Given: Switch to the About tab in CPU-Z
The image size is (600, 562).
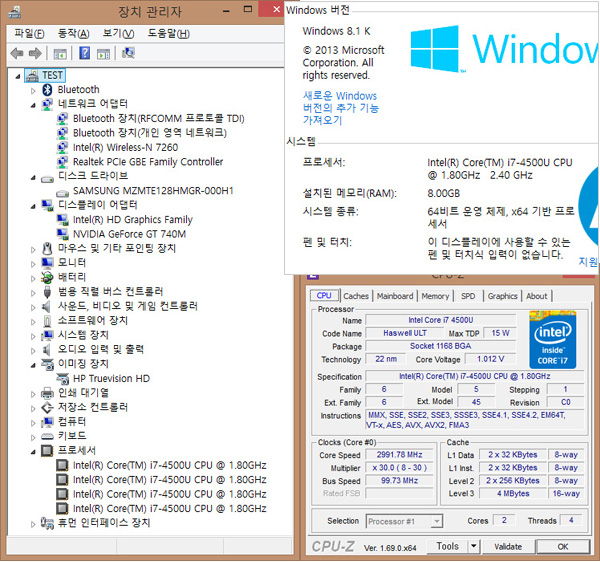Looking at the screenshot, I should [536, 296].
